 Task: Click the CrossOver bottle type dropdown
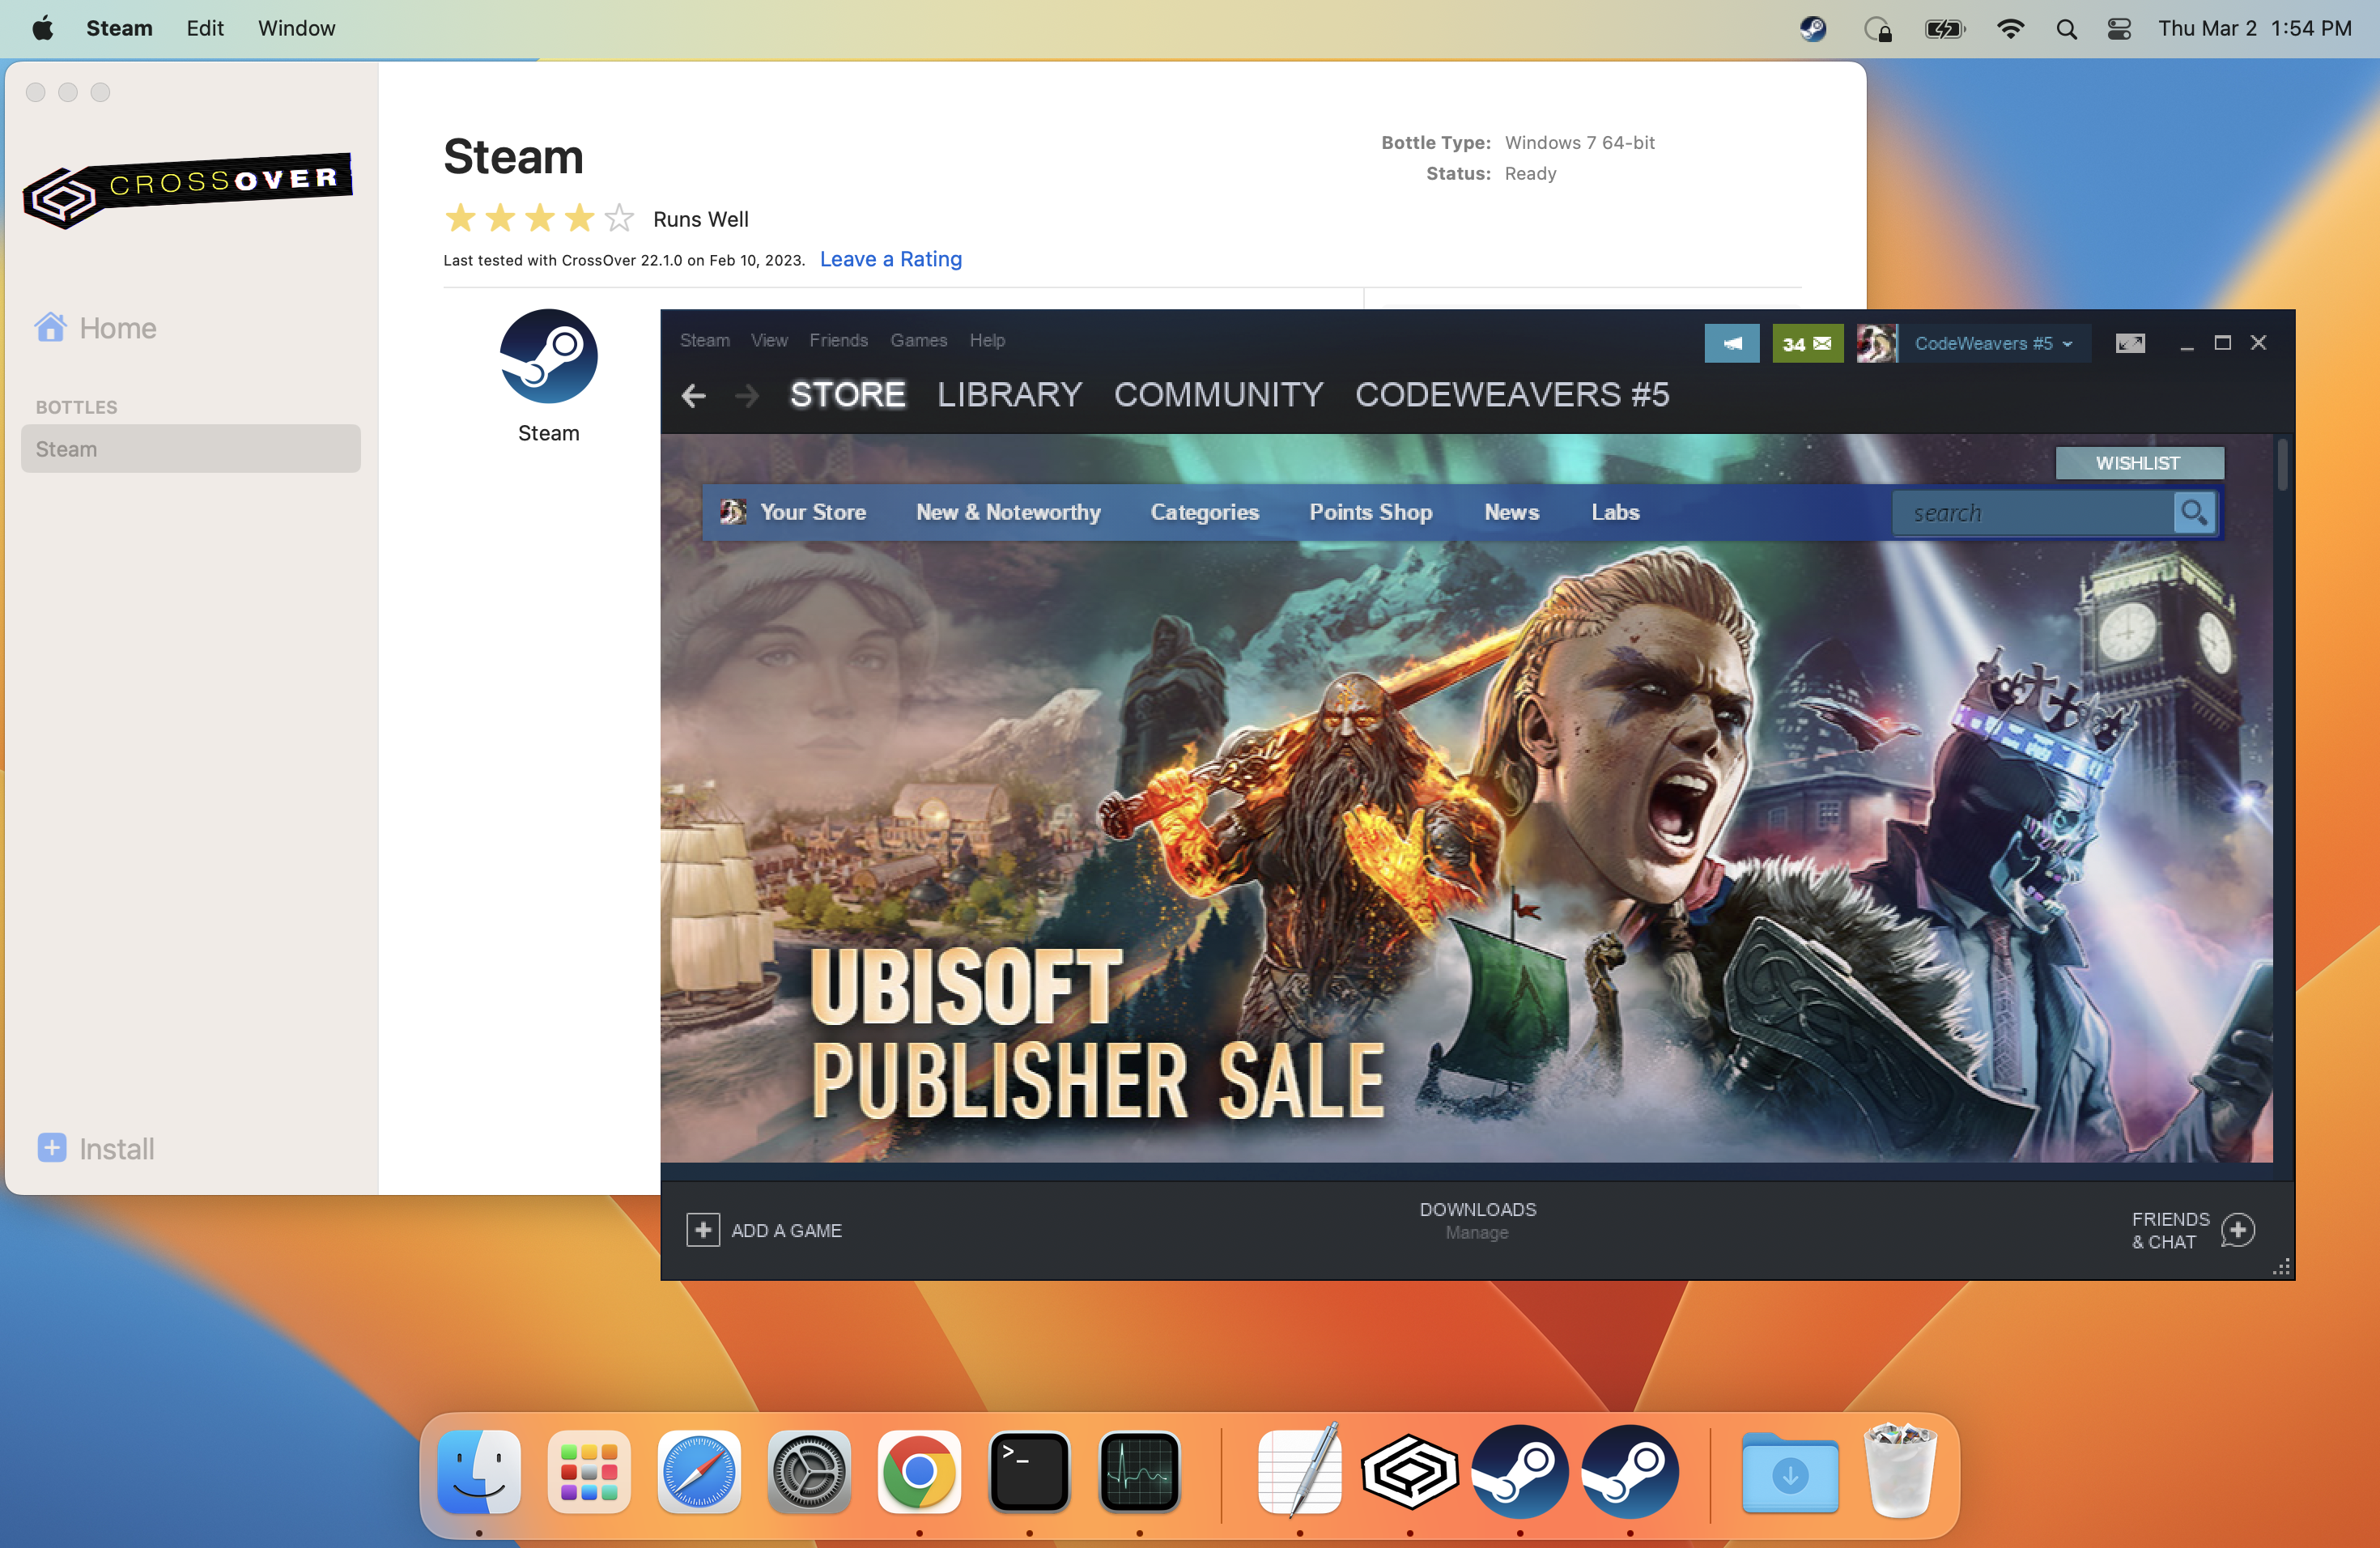pyautogui.click(x=1579, y=142)
